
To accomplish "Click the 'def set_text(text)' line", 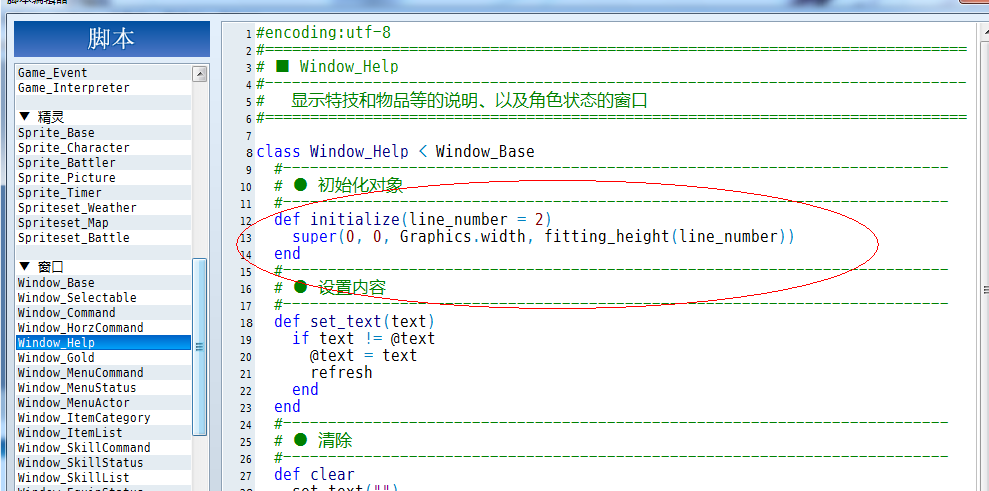I will coord(354,322).
